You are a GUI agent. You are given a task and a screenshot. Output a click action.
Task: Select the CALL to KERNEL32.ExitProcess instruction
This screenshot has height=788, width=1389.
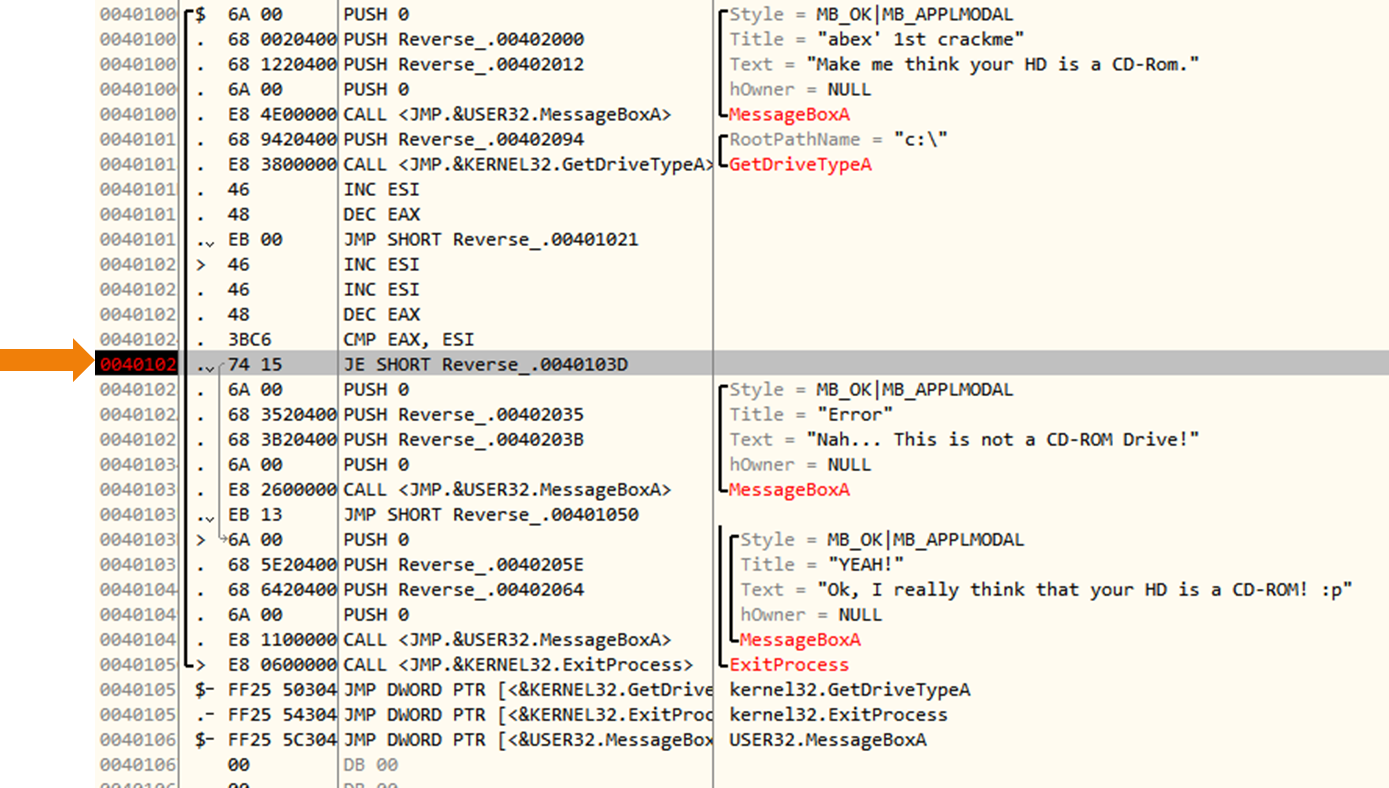(517, 665)
